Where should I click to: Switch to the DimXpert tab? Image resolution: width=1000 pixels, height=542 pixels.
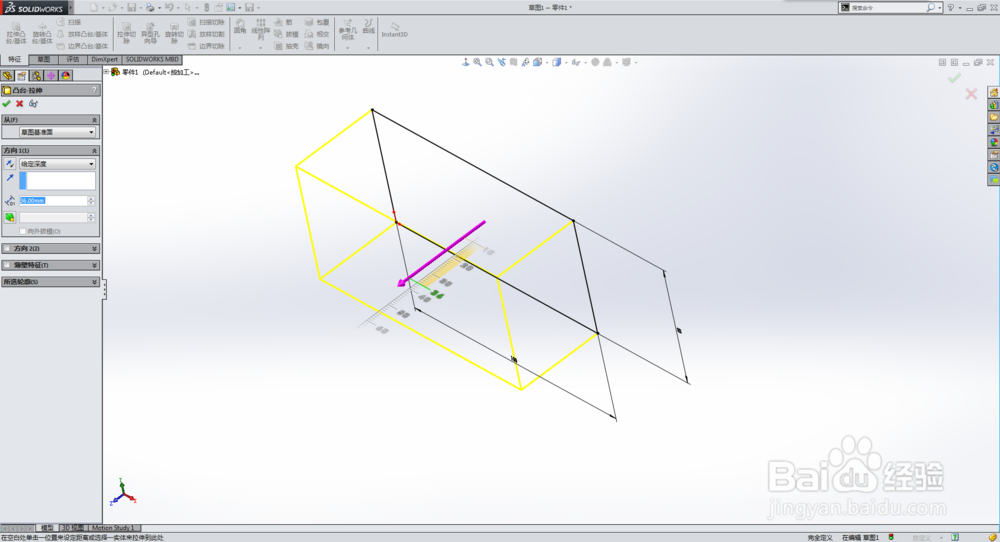[105, 59]
